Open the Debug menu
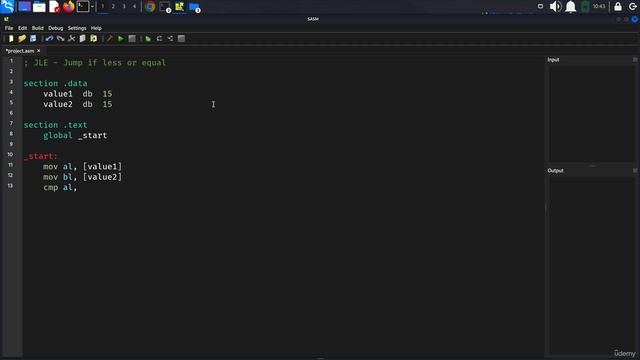Viewport: 640px width, 360px height. [56, 28]
